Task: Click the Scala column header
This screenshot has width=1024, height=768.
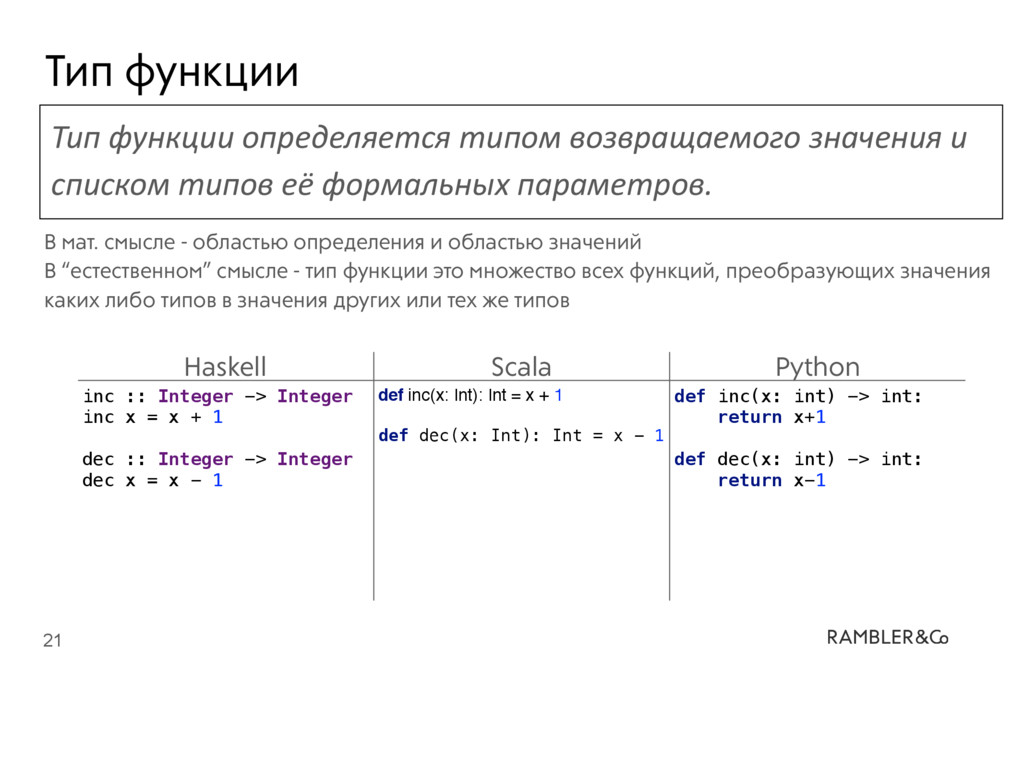Action: tap(521, 366)
